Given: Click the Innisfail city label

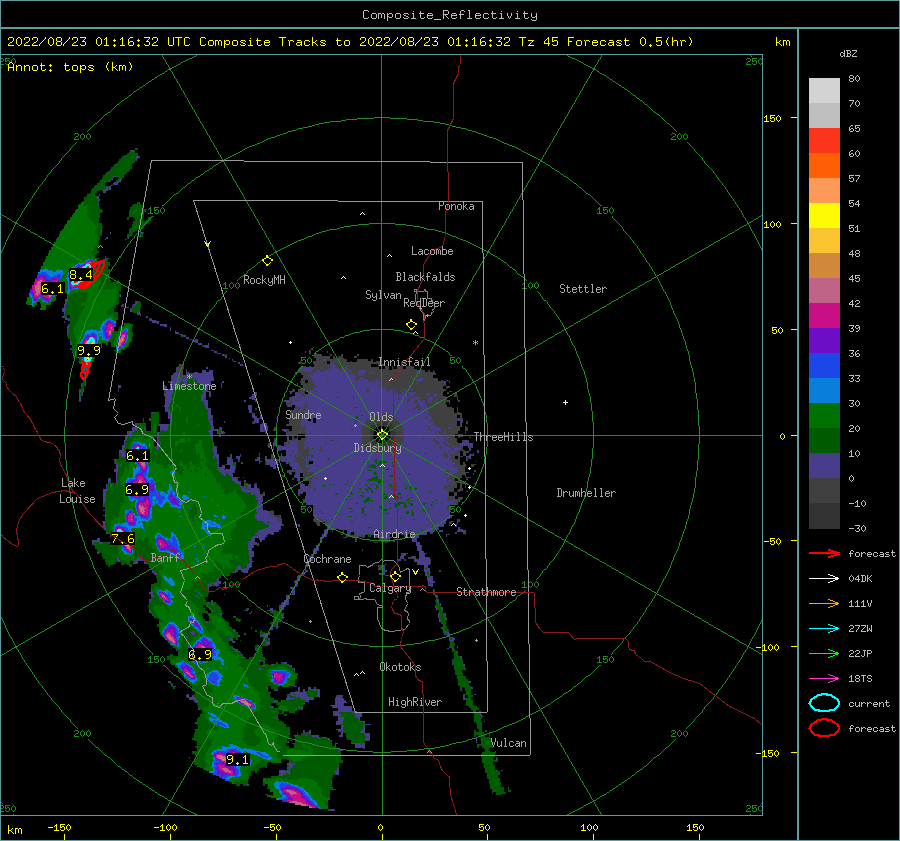Looking at the screenshot, I should point(404,362).
